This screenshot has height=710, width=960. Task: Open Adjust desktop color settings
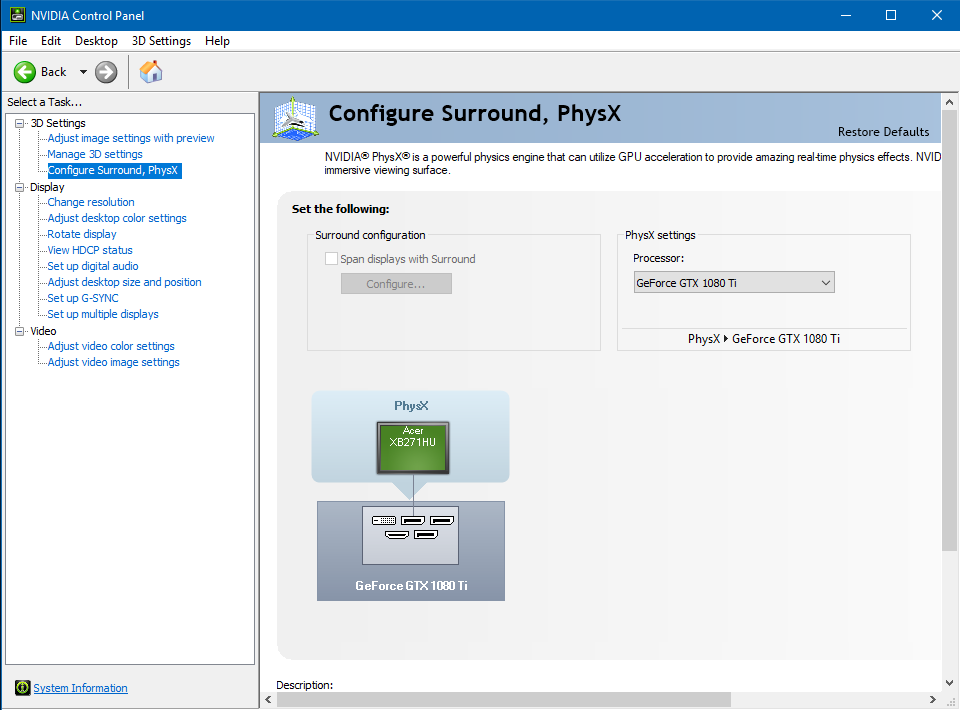click(117, 218)
